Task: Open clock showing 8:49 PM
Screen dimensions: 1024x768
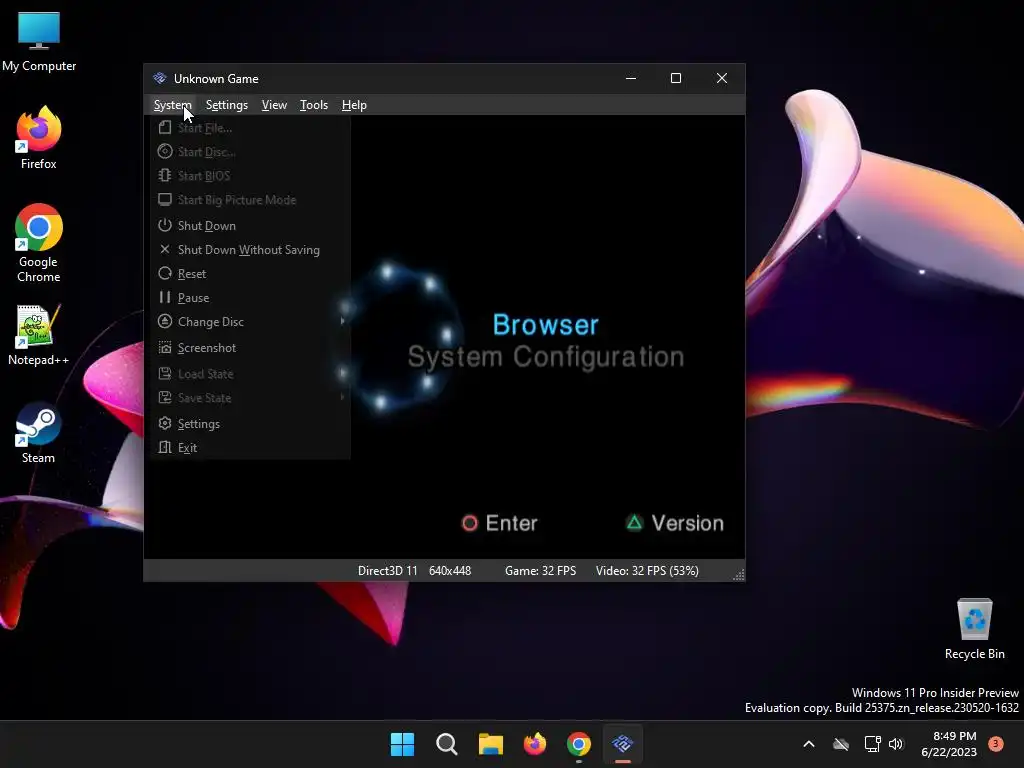Action: click(949, 744)
